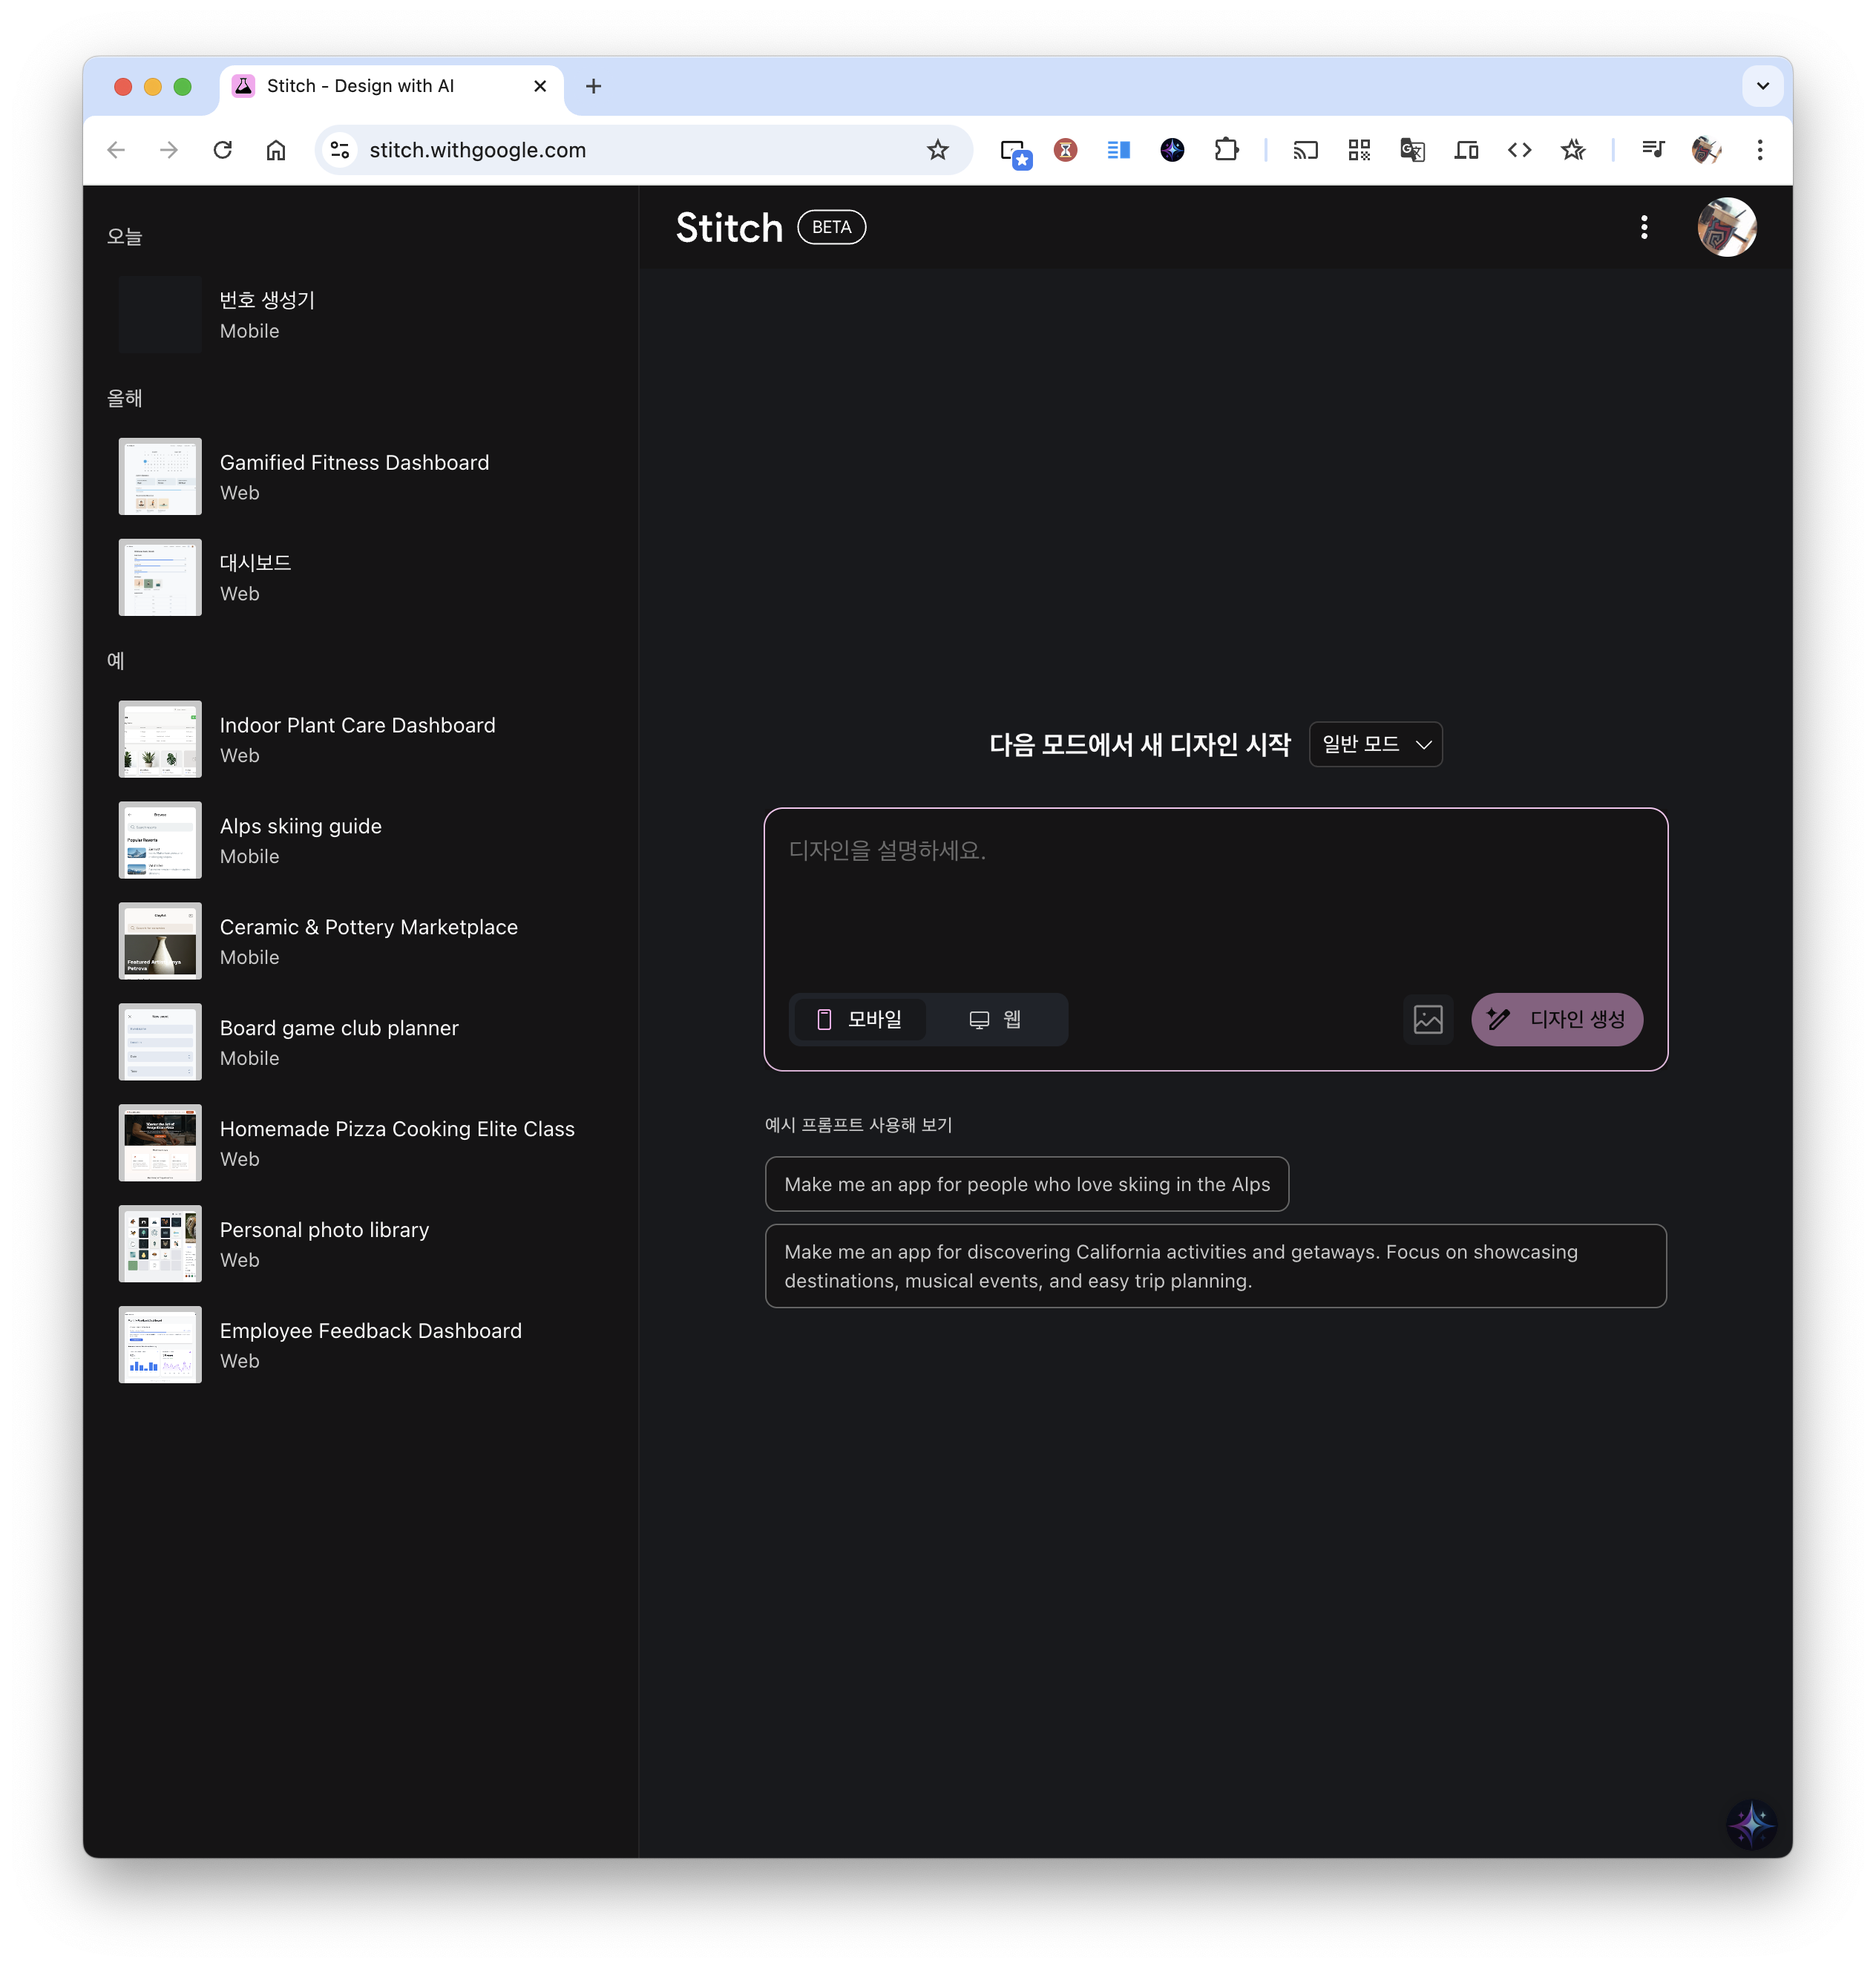Expand the 일반 모드 mode dropdown
This screenshot has height=1968, width=1876.
click(1375, 744)
